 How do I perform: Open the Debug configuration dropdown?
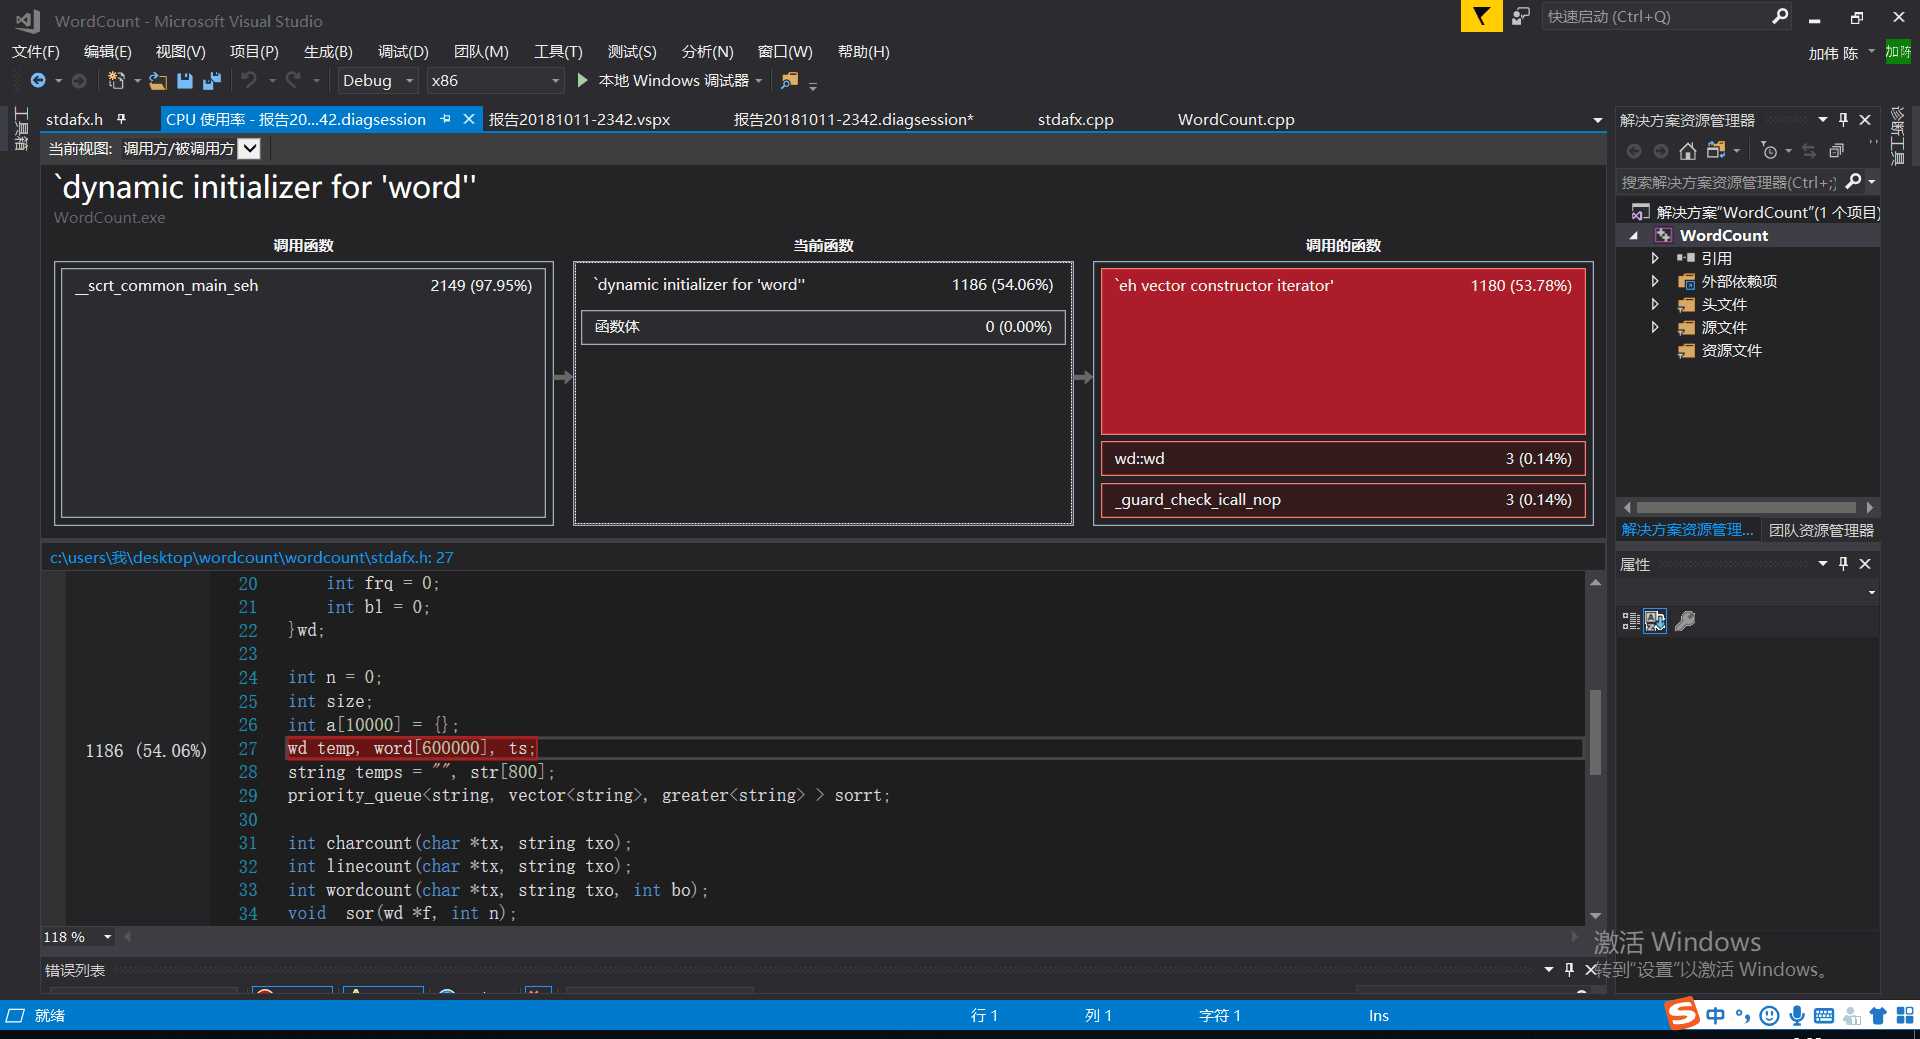[377, 80]
